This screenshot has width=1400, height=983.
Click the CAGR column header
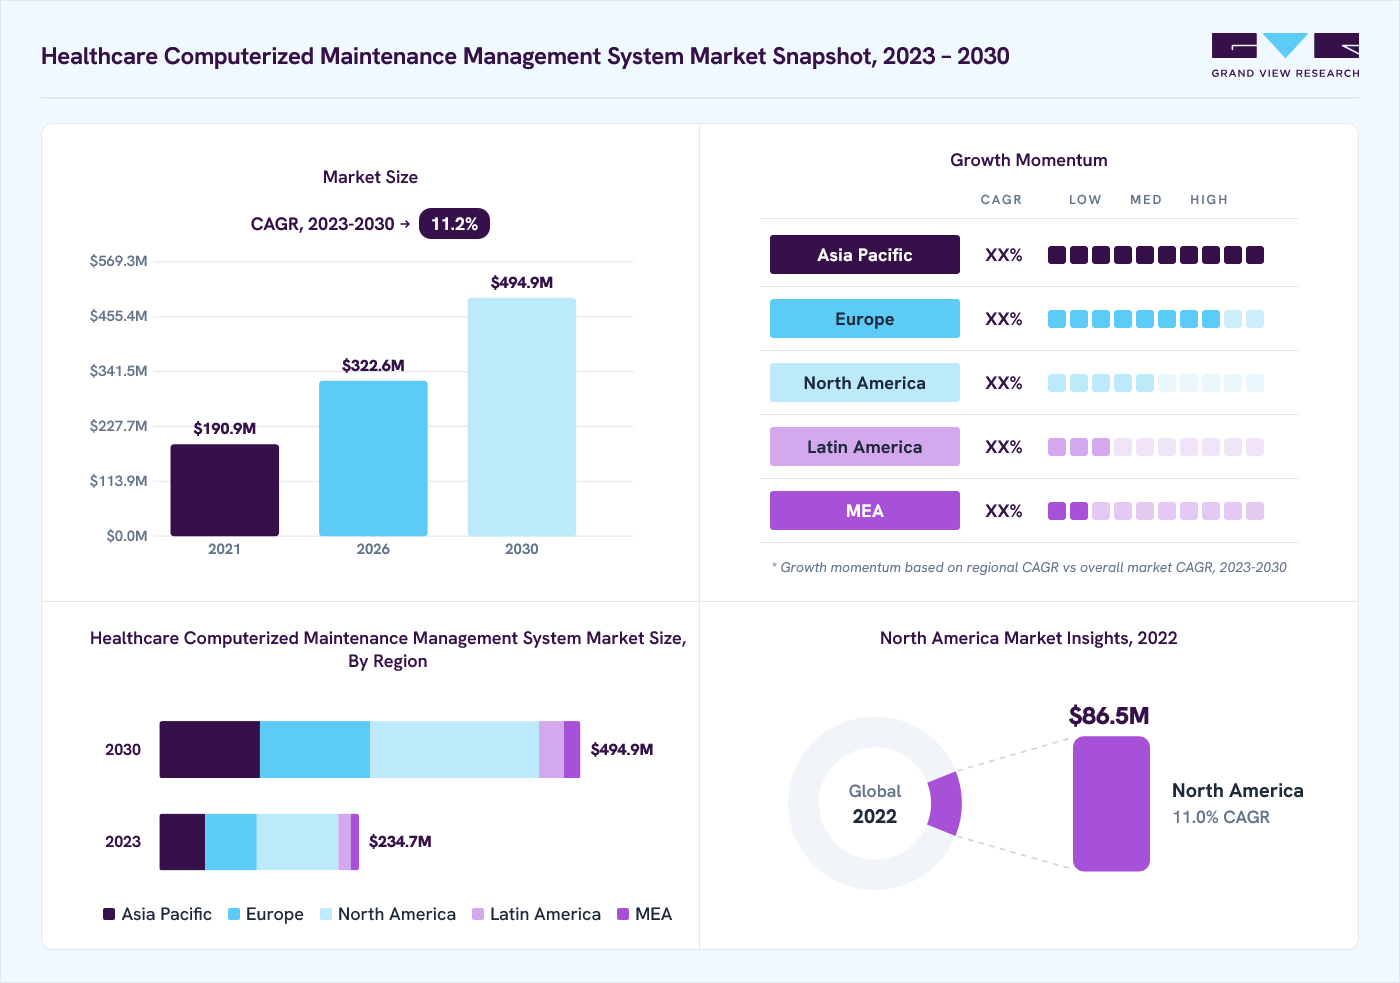pyautogui.click(x=1001, y=200)
